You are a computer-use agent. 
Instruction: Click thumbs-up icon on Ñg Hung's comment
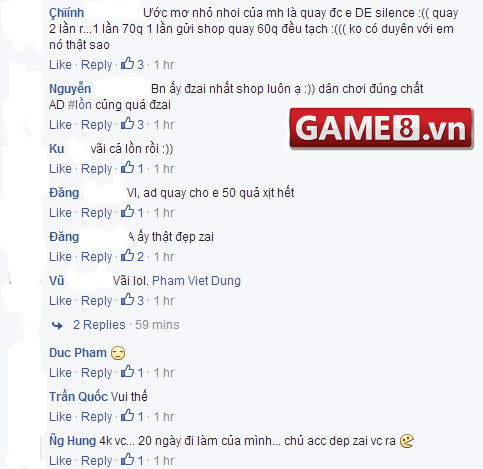click(127, 459)
